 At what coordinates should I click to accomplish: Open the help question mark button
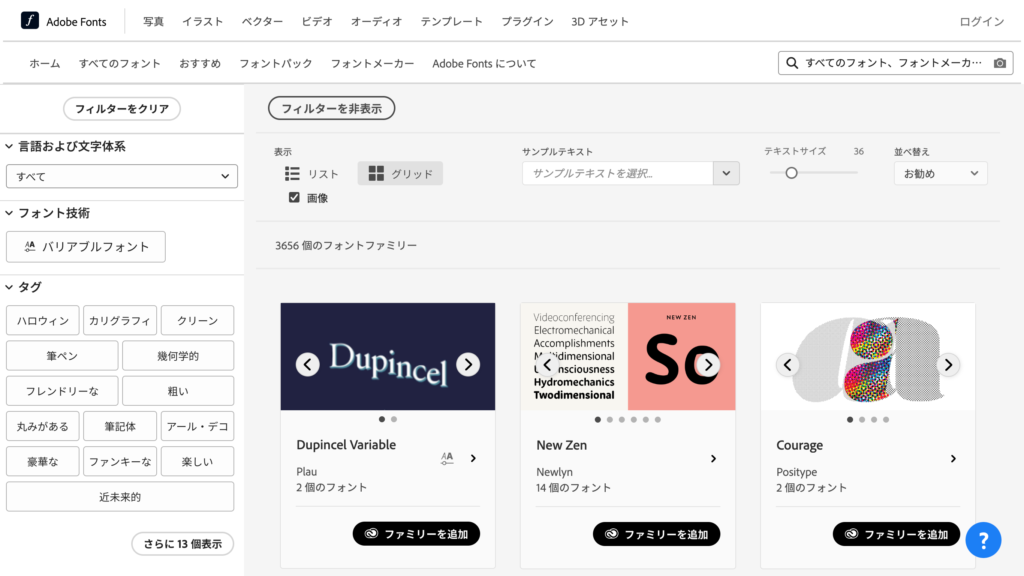coord(983,539)
